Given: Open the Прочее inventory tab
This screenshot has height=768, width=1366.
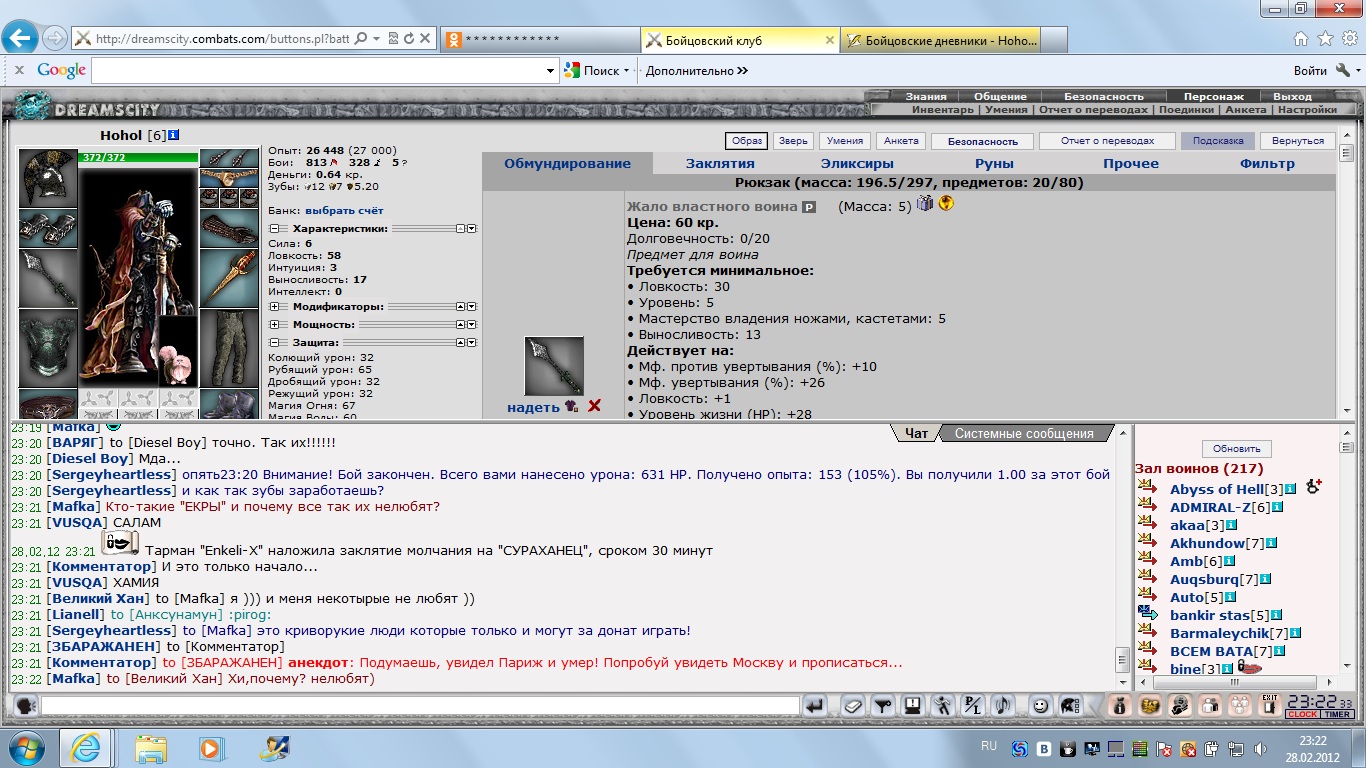Looking at the screenshot, I should [1131, 163].
